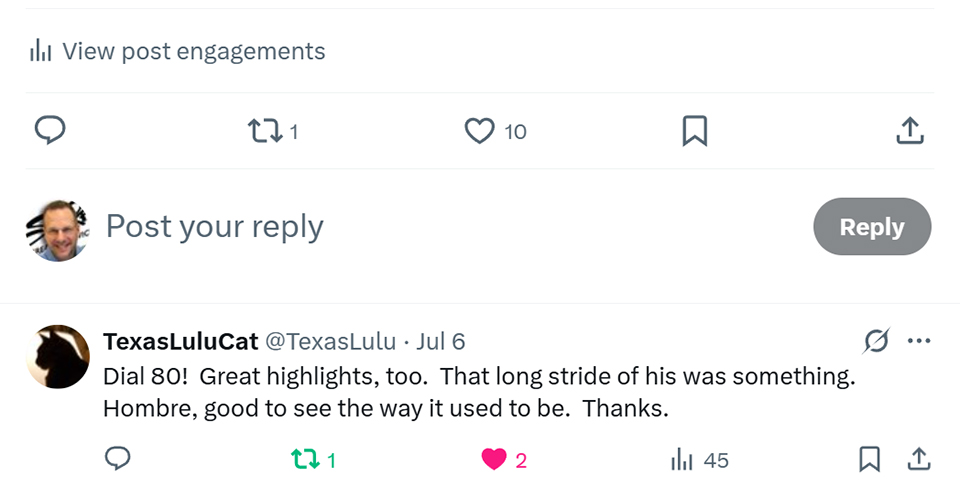The height and width of the screenshot is (498, 960).
Task: Click the reply icon on the main post
Action: [50, 131]
